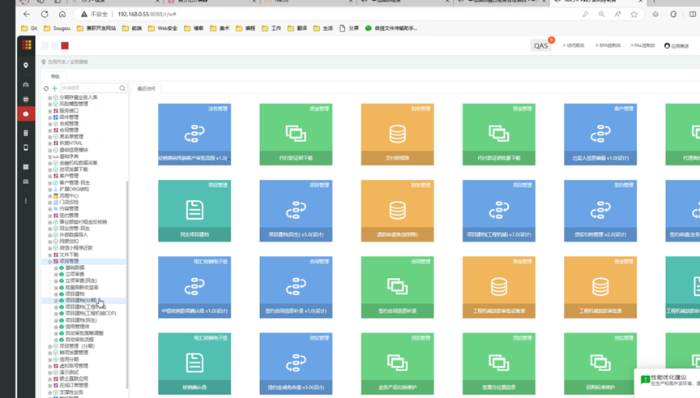This screenshot has width=700, height=398.
Task: Click the search magnifier in tree search box
Action: click(x=122, y=88)
